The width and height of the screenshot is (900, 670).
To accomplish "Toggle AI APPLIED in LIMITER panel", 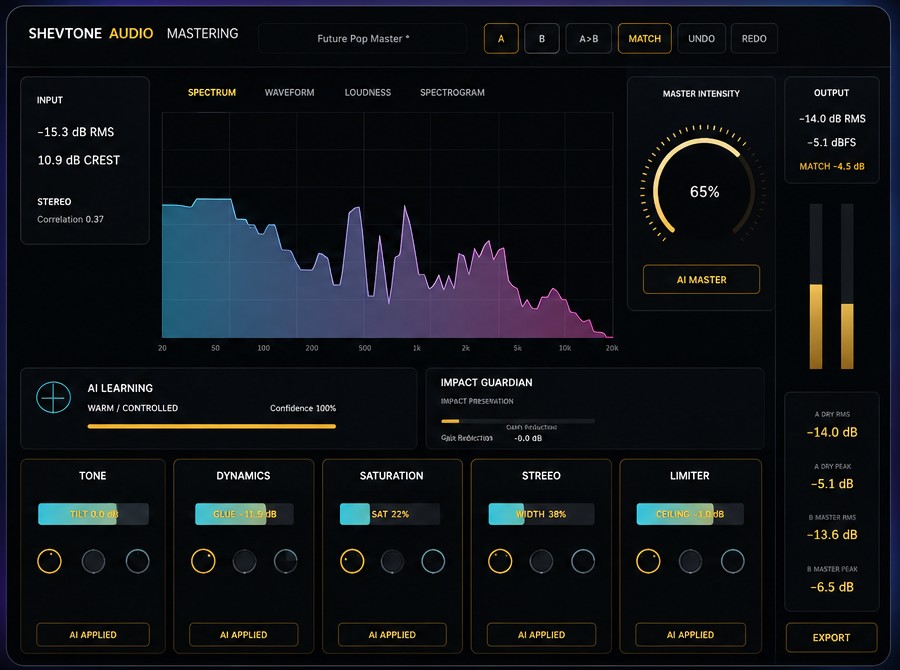I will (x=690, y=634).
